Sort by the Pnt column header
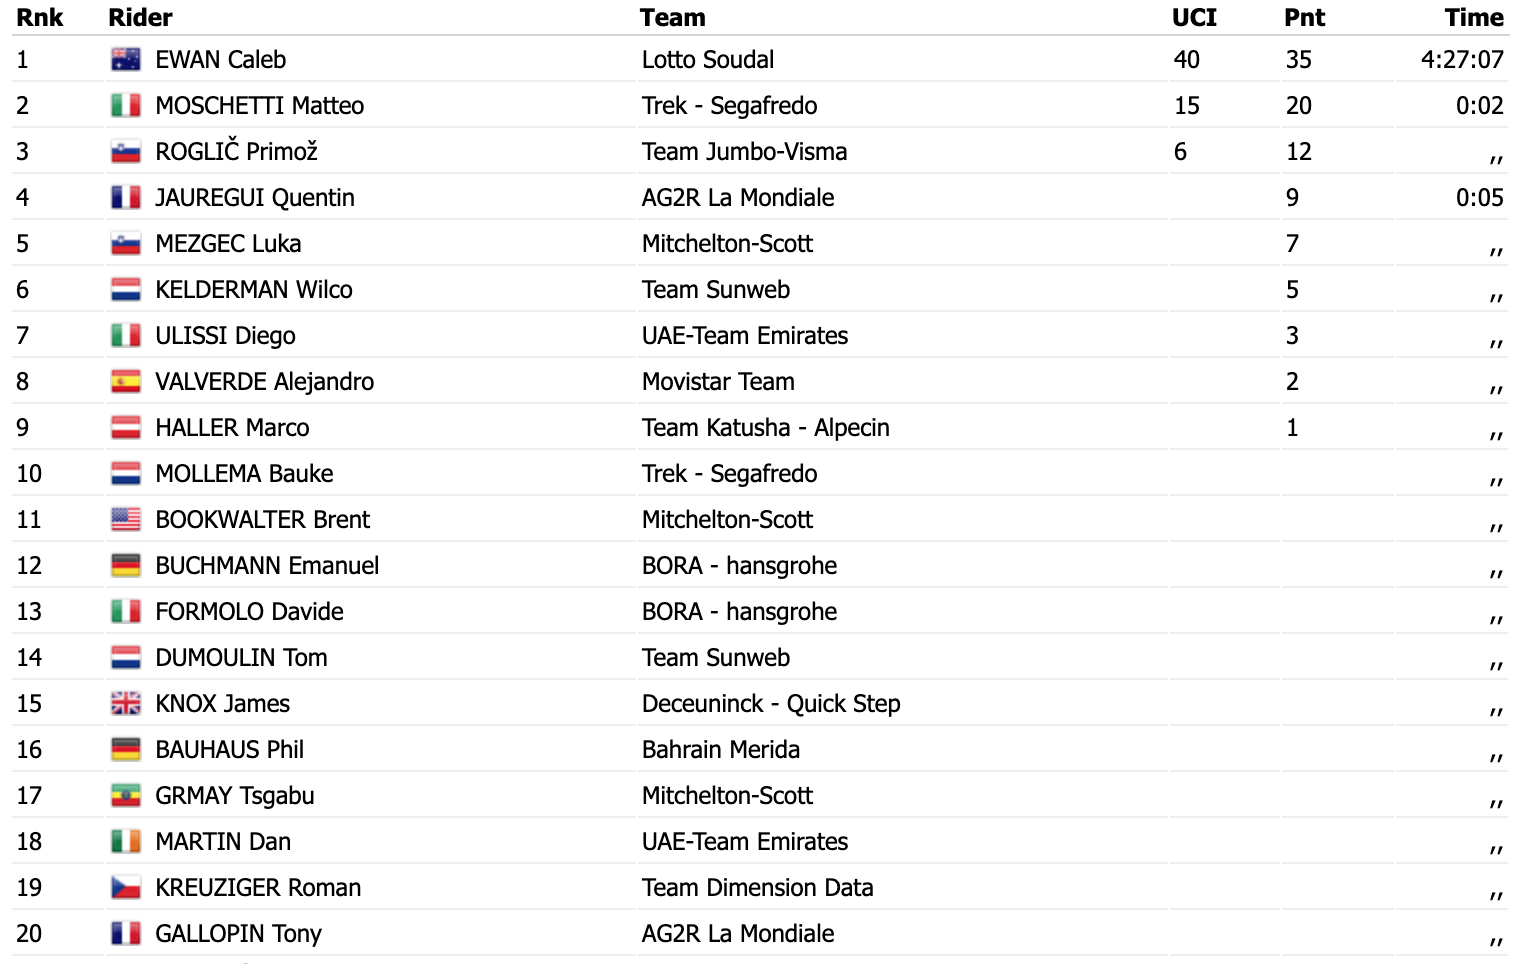 coord(1305,18)
